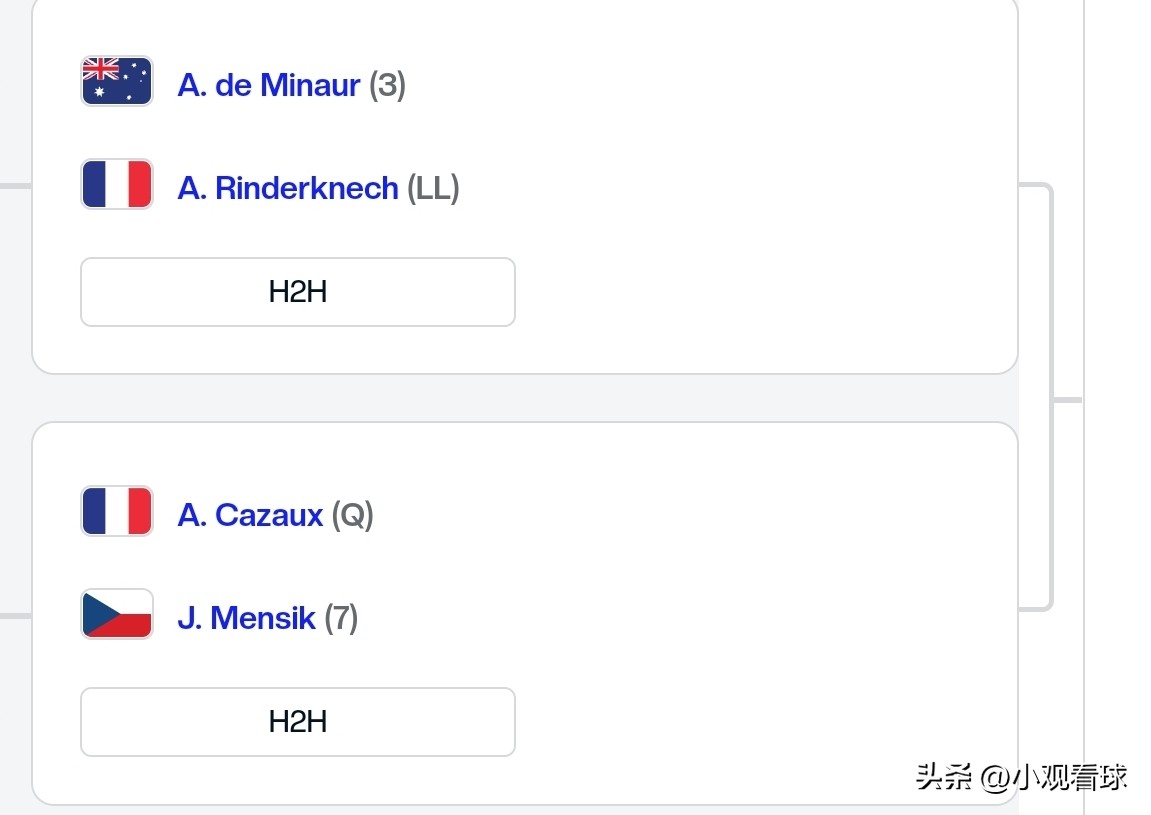1151x815 pixels.
Task: Click the bracket connector joining both matches
Action: click(1050, 398)
